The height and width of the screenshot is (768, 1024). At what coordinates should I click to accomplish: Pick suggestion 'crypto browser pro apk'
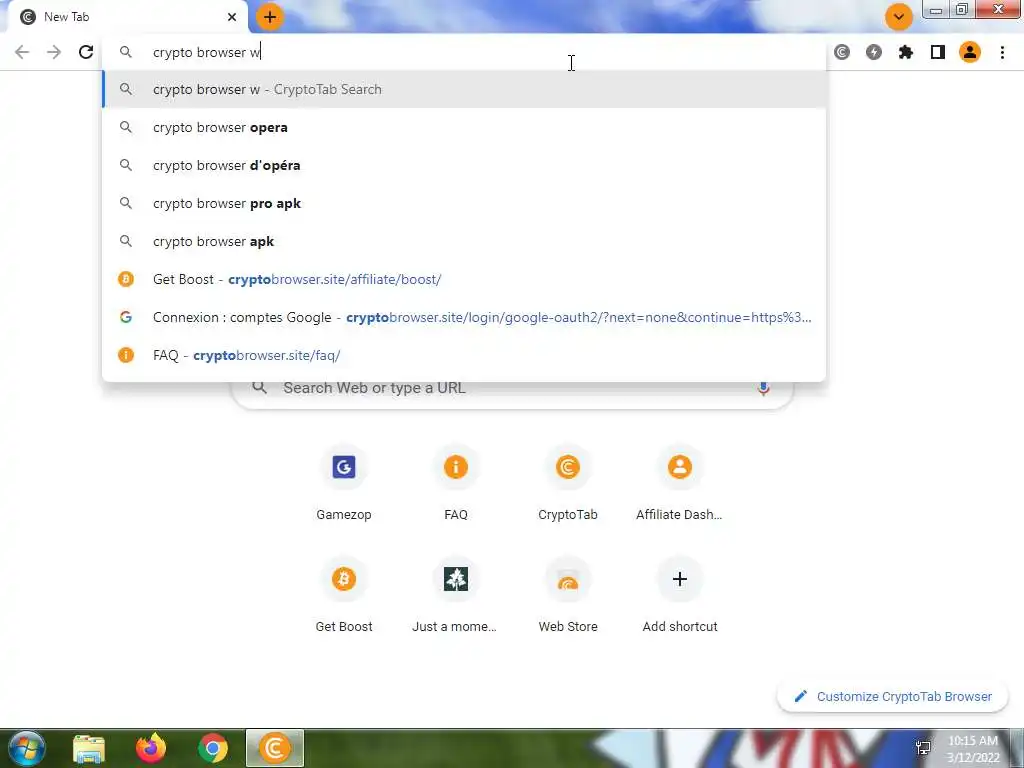[x=464, y=203]
